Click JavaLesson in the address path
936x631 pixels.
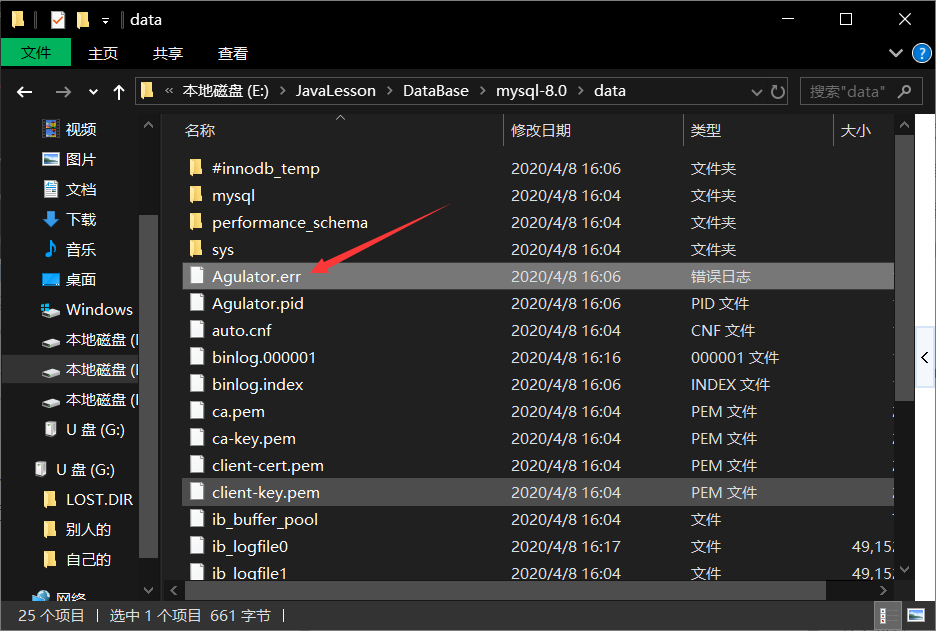pyautogui.click(x=335, y=91)
